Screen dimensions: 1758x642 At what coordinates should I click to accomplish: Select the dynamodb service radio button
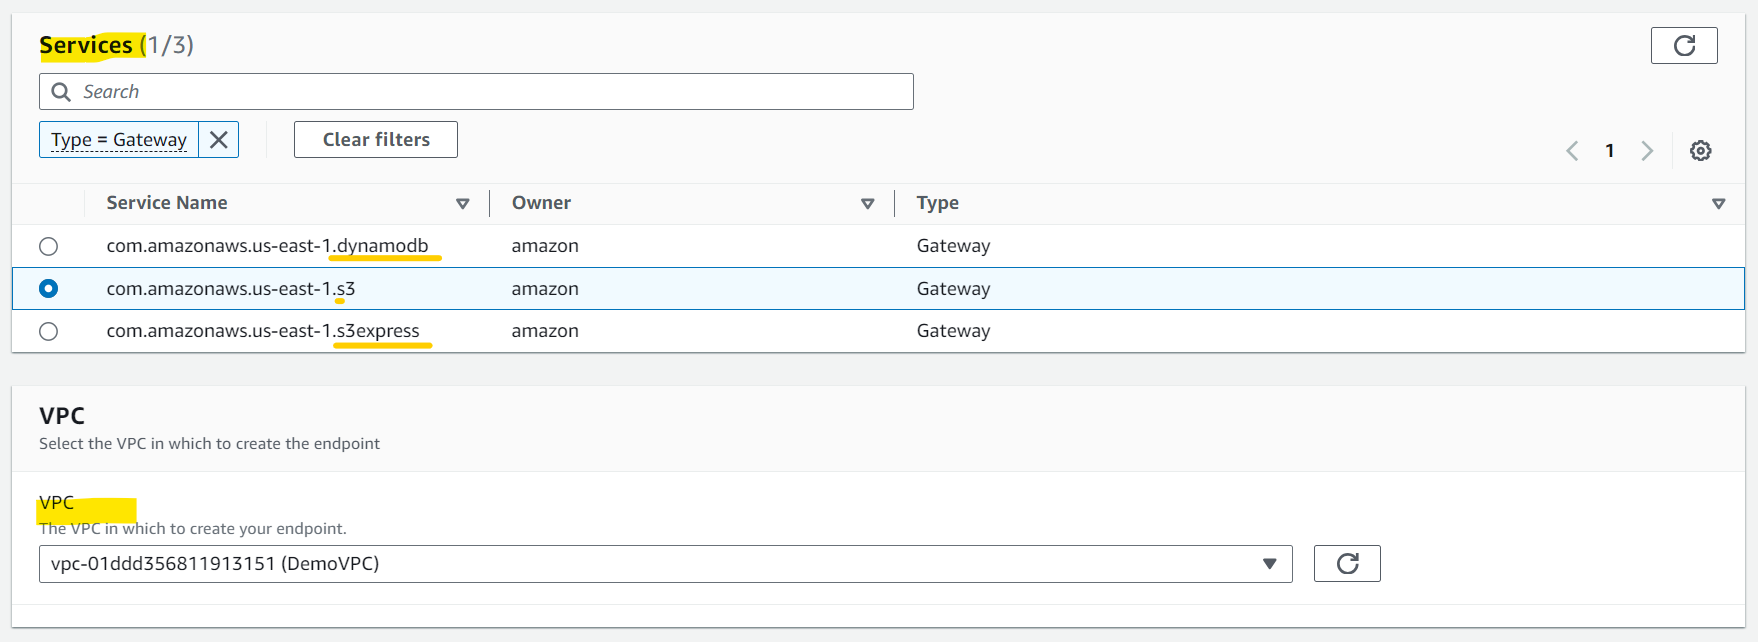pyautogui.click(x=48, y=246)
